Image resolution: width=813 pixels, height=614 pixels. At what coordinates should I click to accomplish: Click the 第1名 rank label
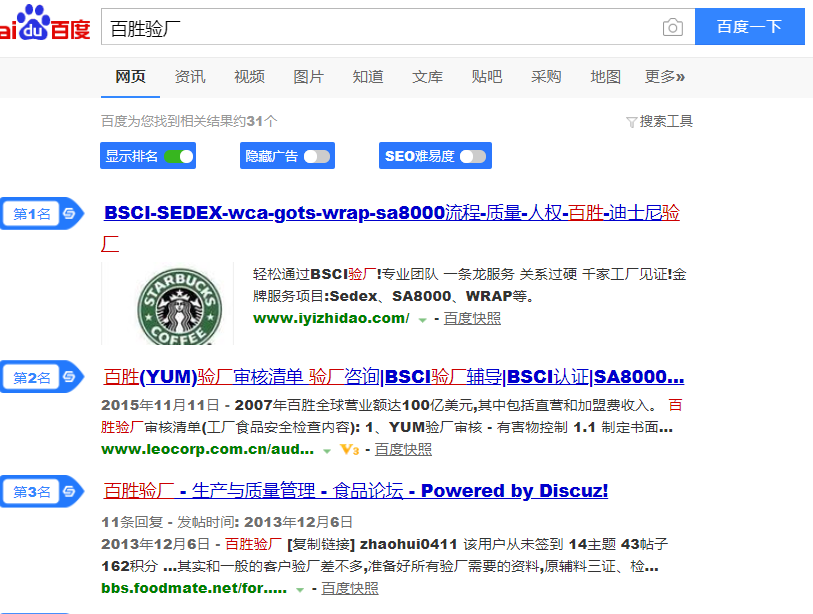pyautogui.click(x=32, y=214)
